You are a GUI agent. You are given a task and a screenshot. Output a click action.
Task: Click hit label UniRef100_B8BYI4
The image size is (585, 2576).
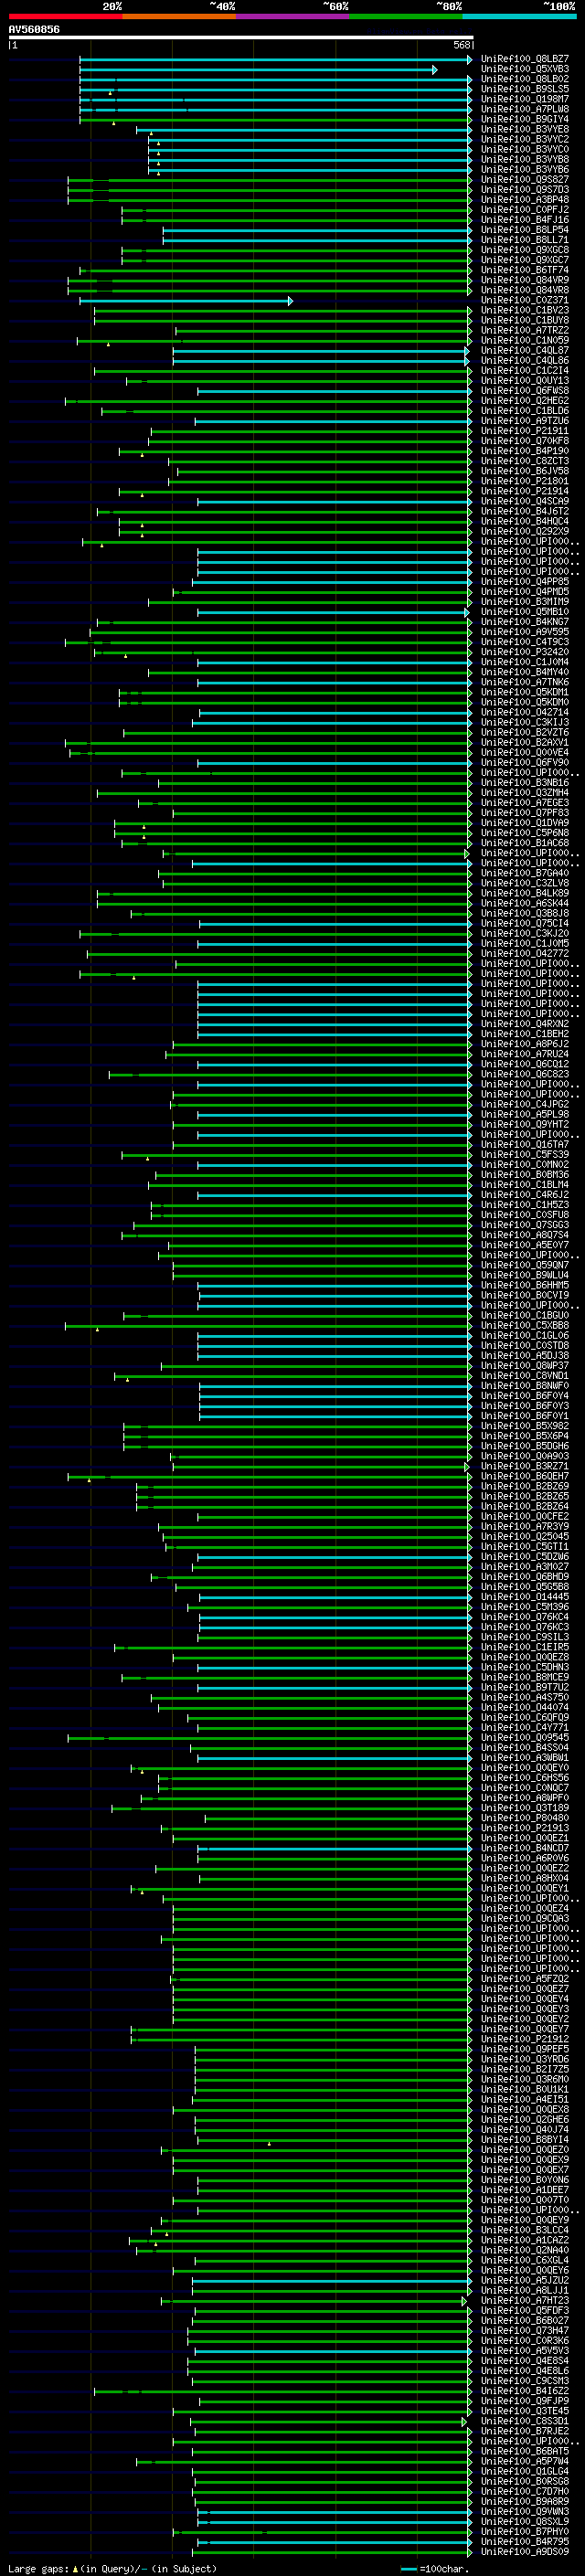pyautogui.click(x=524, y=2139)
